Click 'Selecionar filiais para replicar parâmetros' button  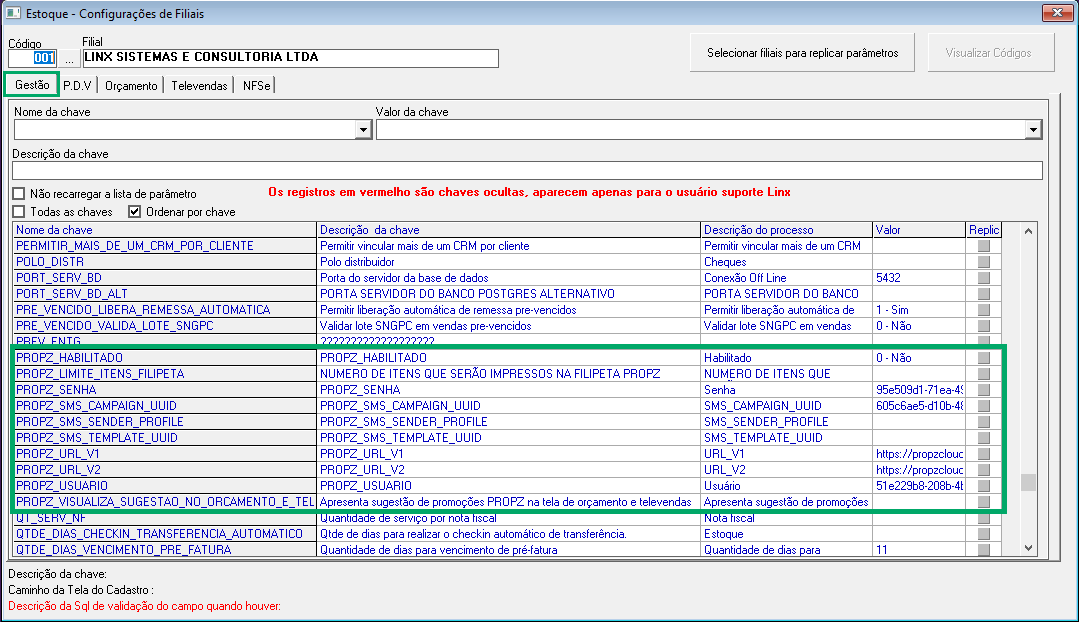point(802,53)
